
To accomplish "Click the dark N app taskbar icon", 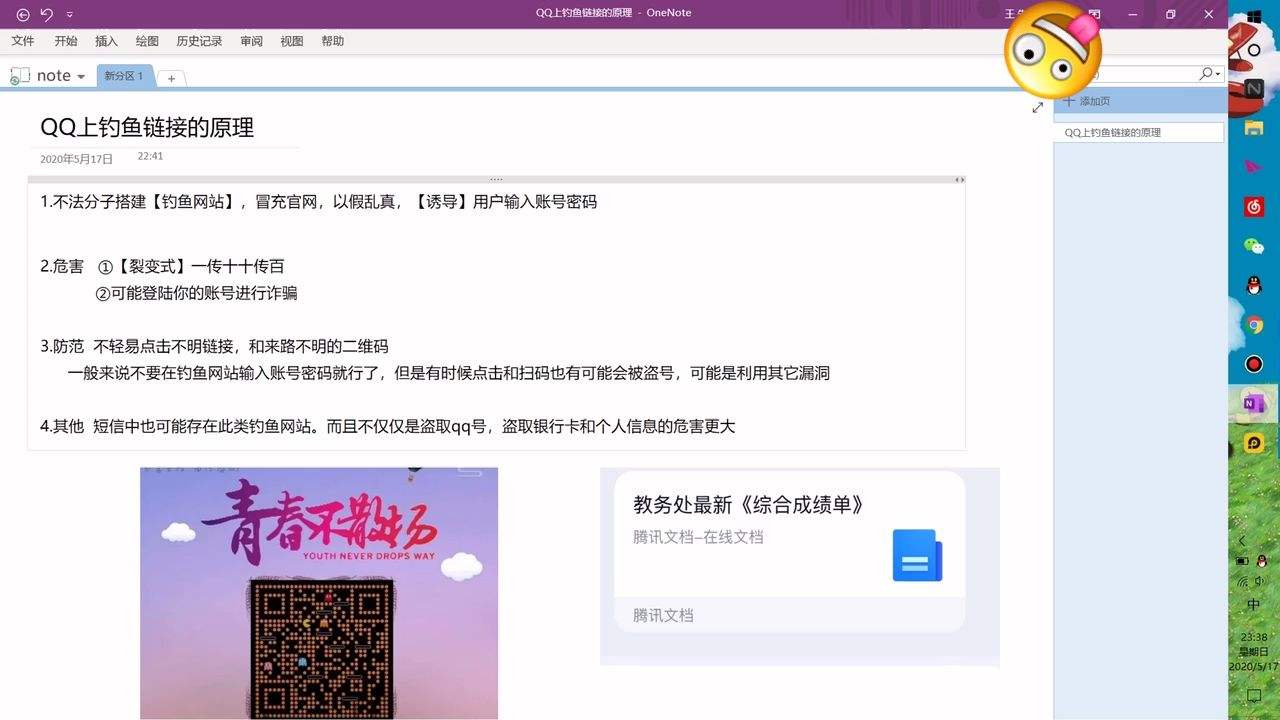I will tap(1254, 89).
